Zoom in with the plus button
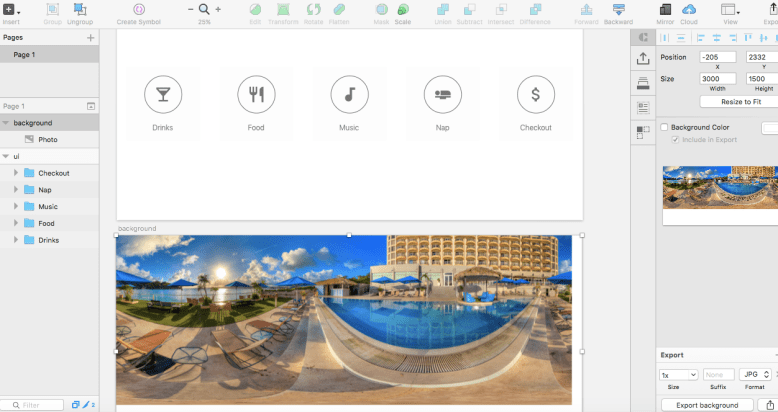 218,9
